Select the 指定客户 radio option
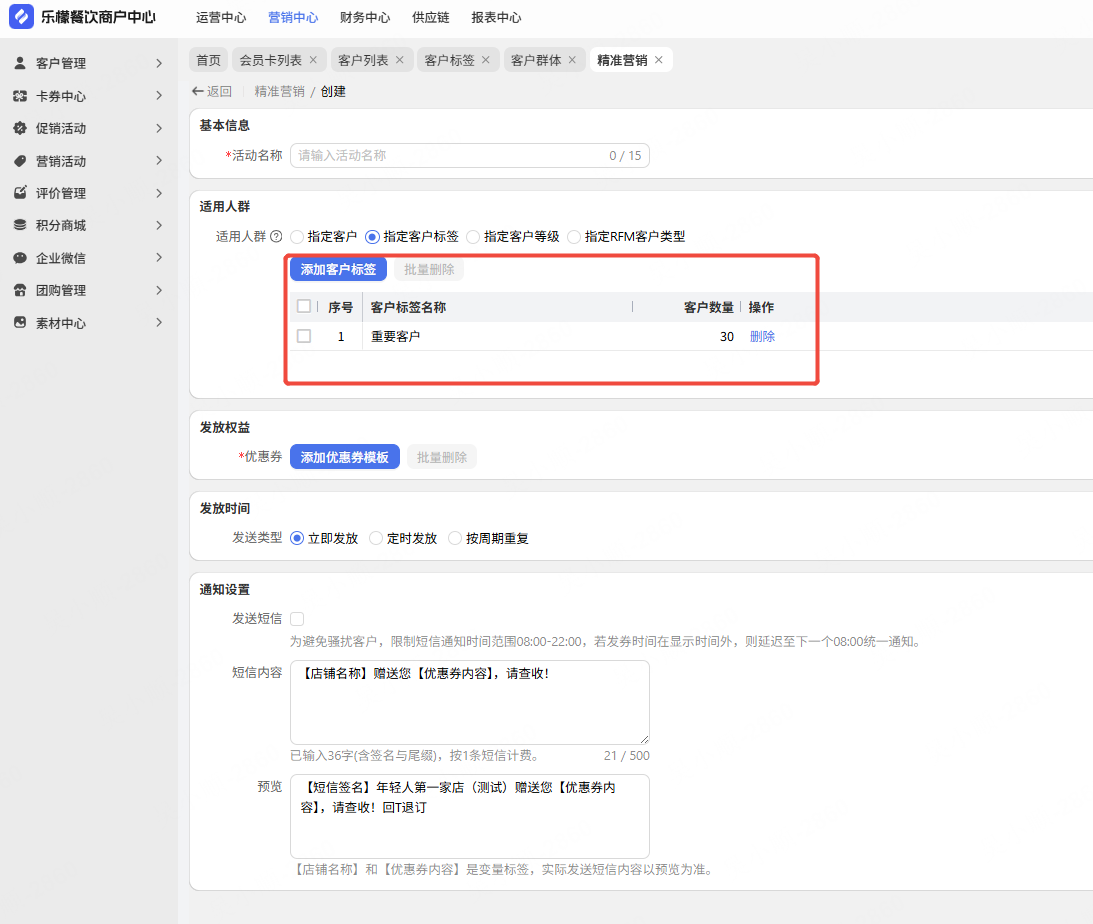1093x924 pixels. pyautogui.click(x=297, y=237)
